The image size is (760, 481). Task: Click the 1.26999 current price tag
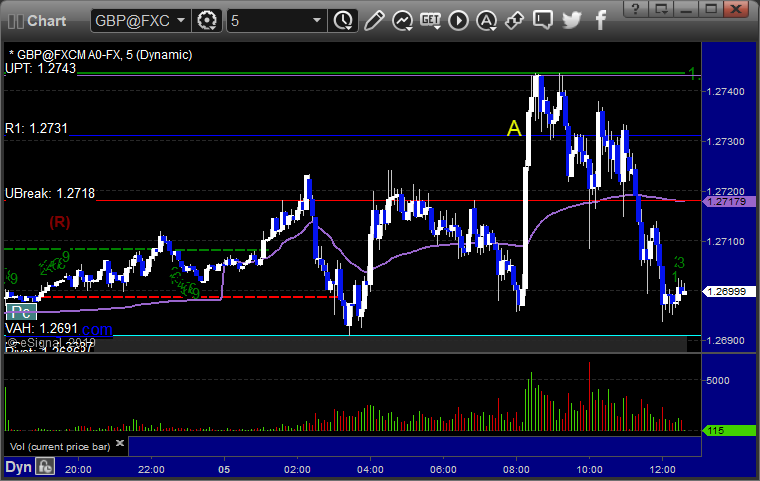tap(729, 291)
